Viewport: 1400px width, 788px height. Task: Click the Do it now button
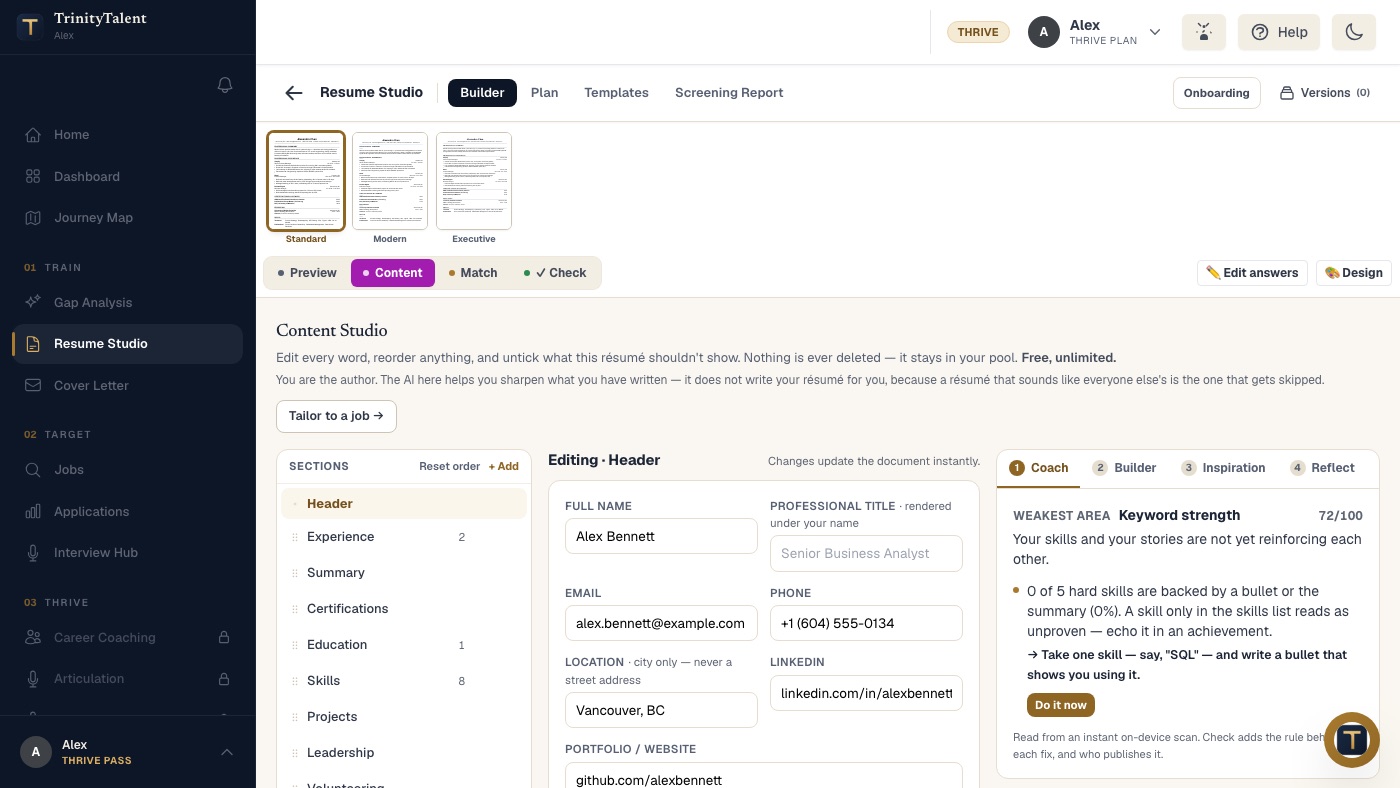pos(1061,705)
